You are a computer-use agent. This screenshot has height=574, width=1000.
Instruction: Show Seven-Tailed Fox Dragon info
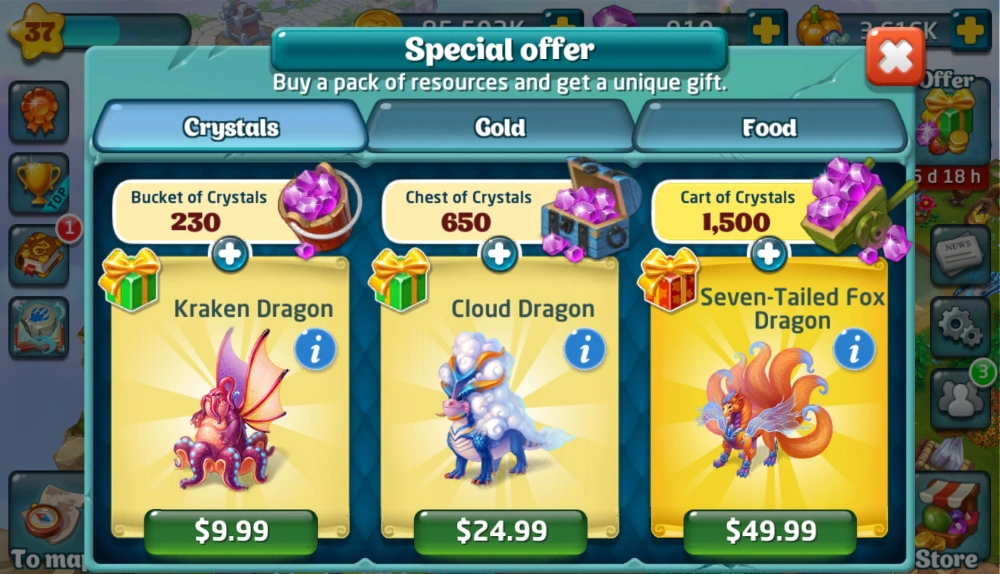tap(855, 350)
